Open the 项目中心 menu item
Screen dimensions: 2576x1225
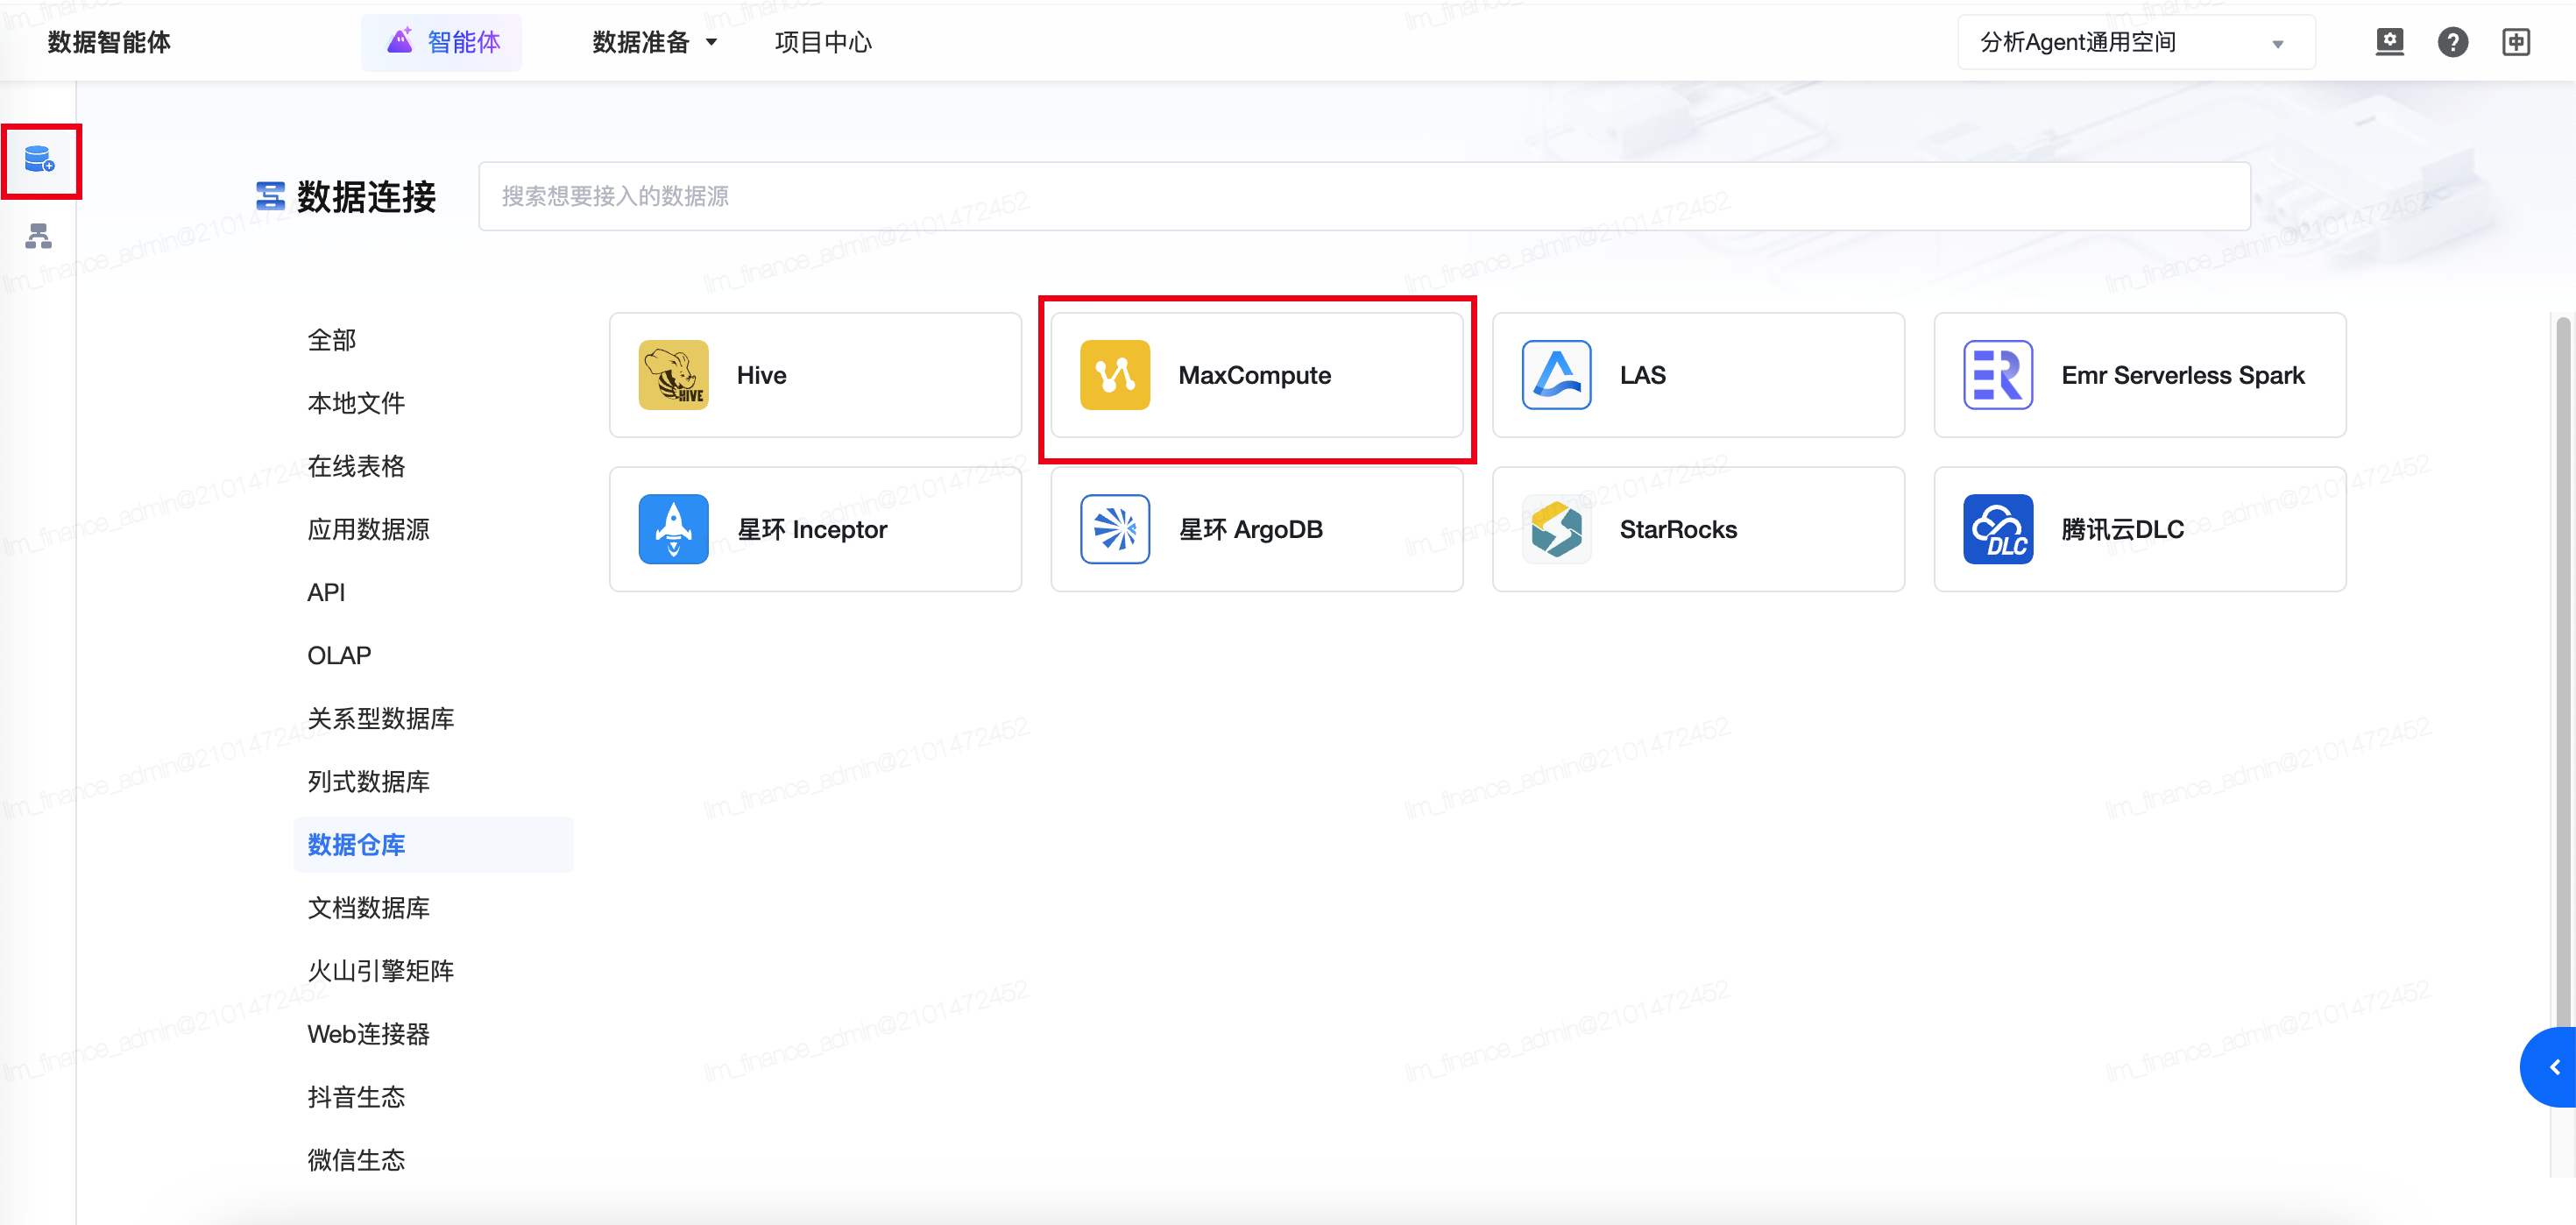tap(823, 42)
